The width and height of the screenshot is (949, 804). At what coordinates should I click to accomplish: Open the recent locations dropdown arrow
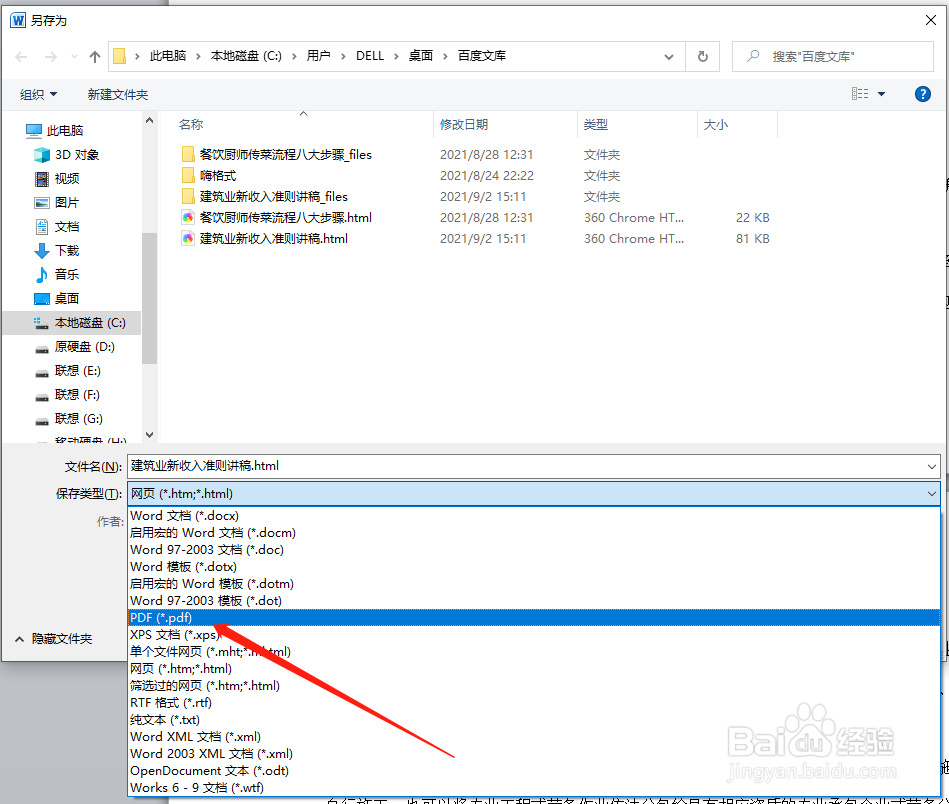click(74, 57)
